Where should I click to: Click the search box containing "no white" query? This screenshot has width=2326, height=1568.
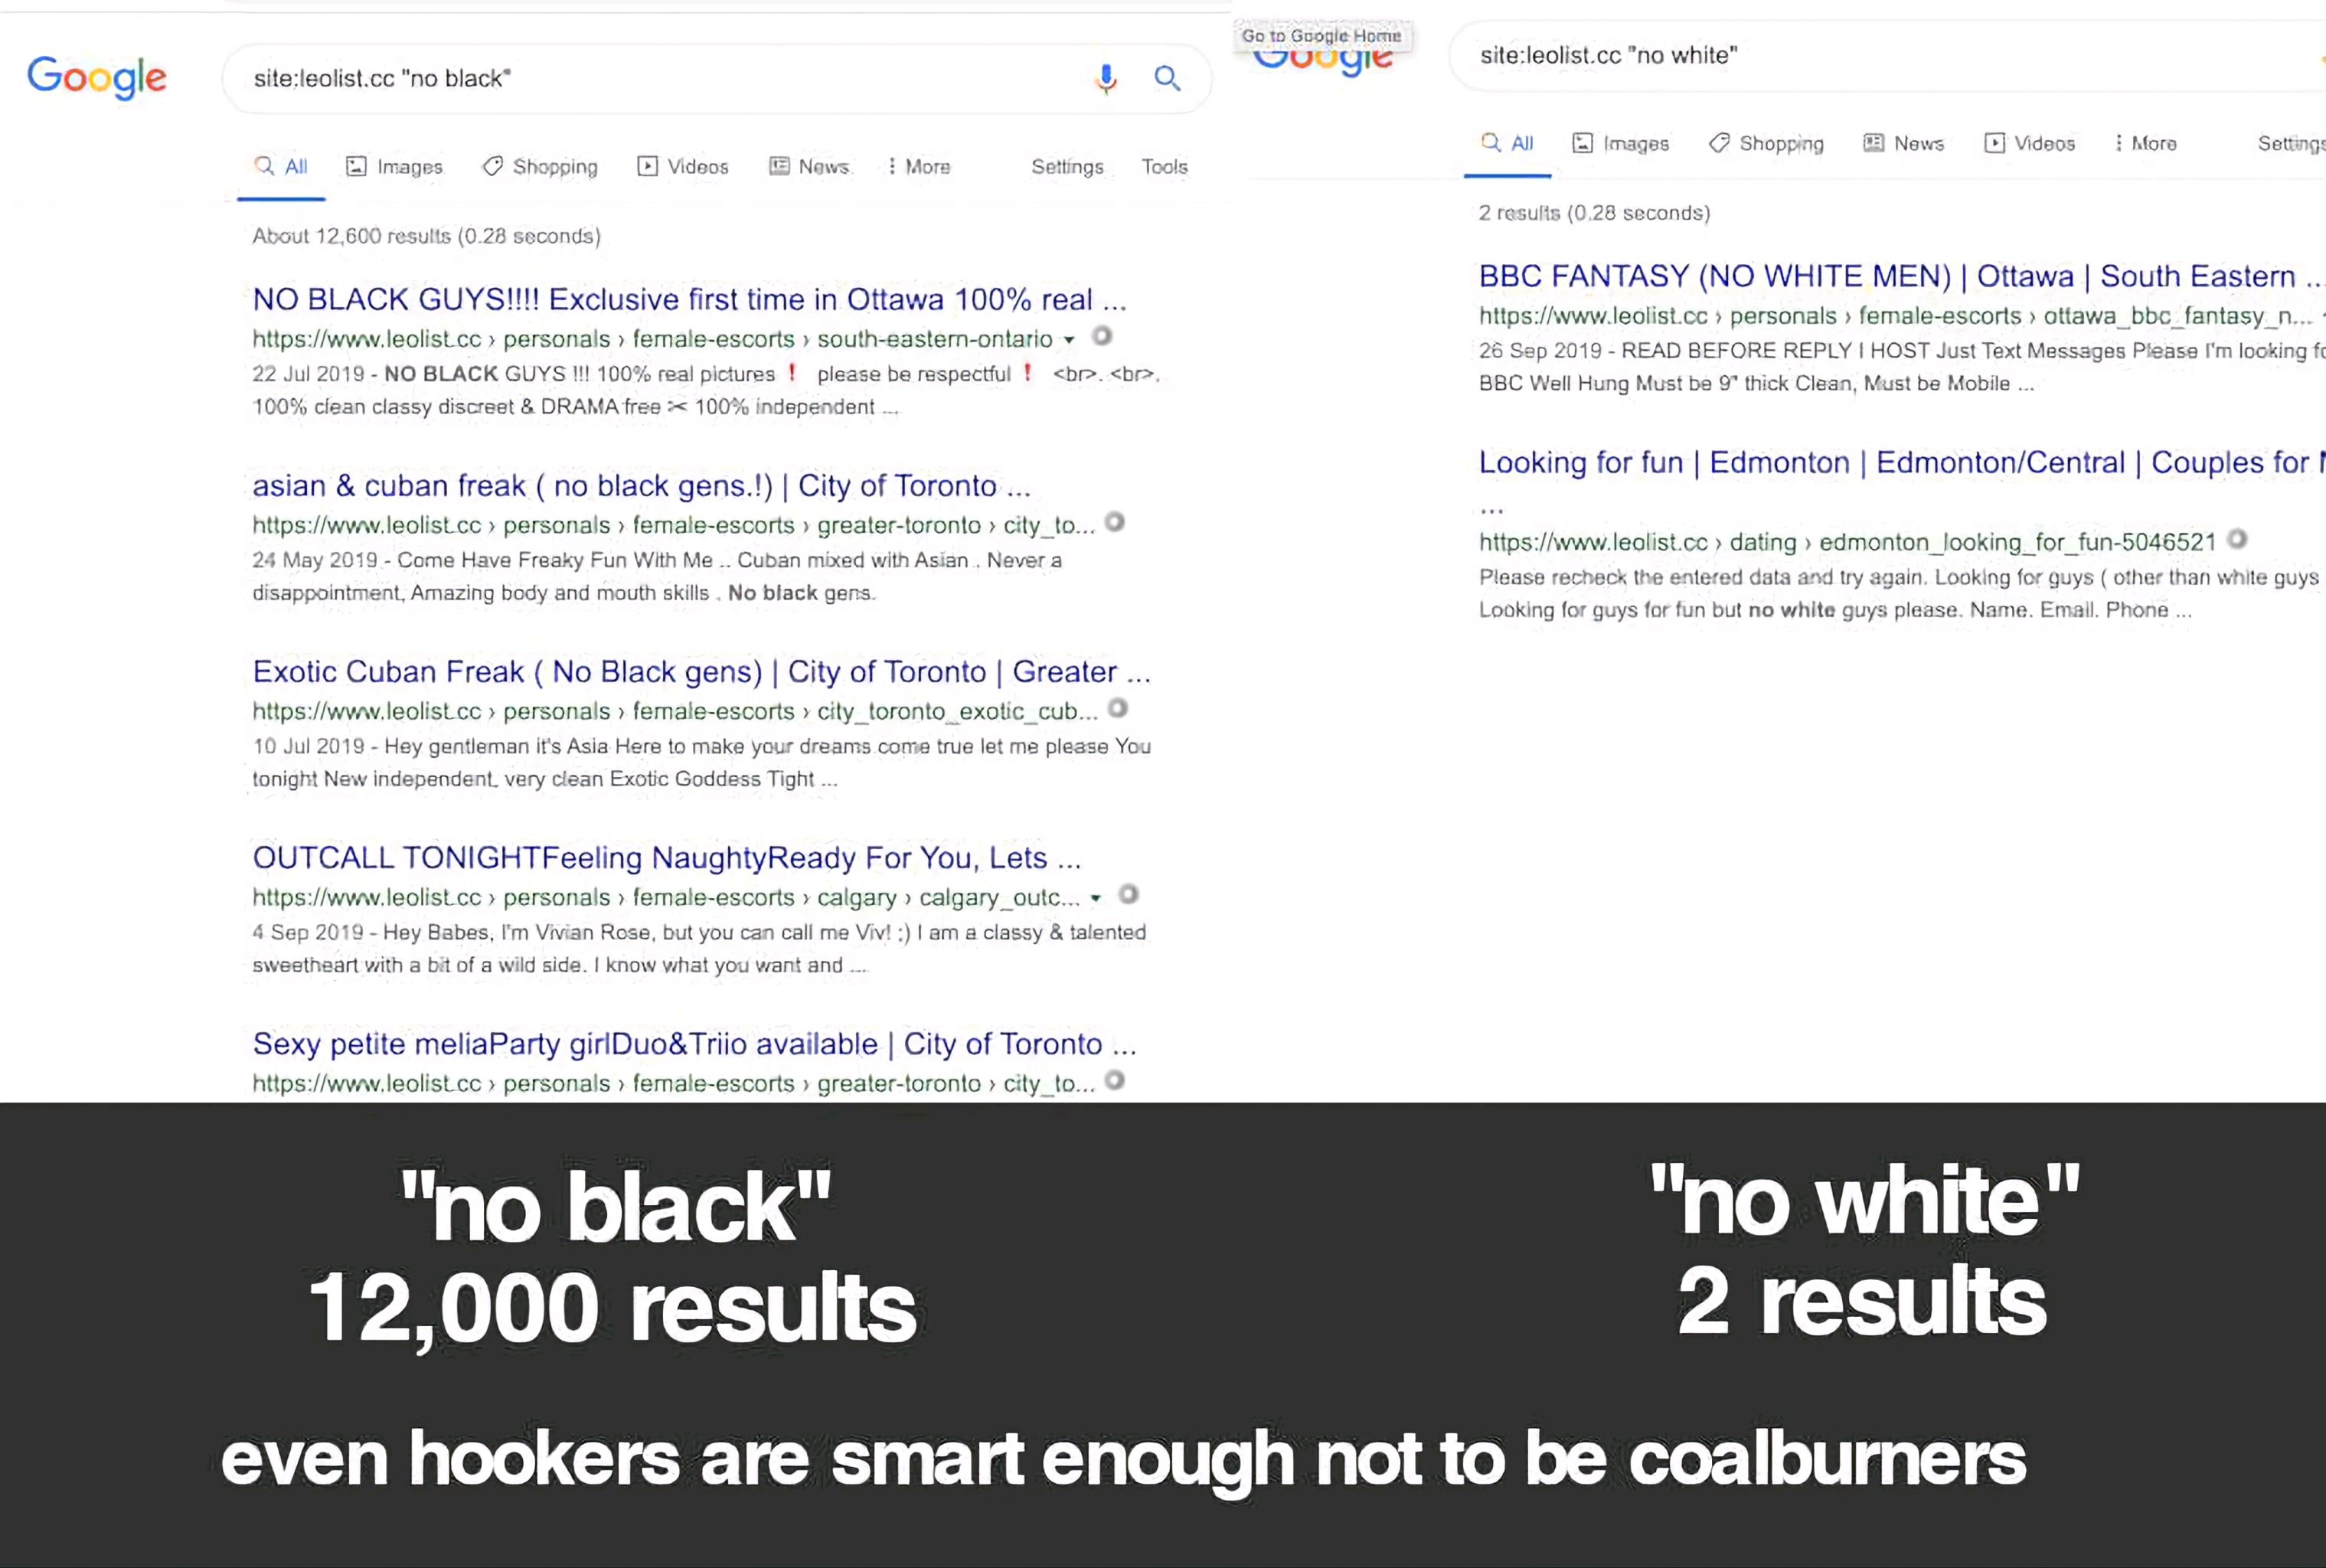pos(1887,55)
